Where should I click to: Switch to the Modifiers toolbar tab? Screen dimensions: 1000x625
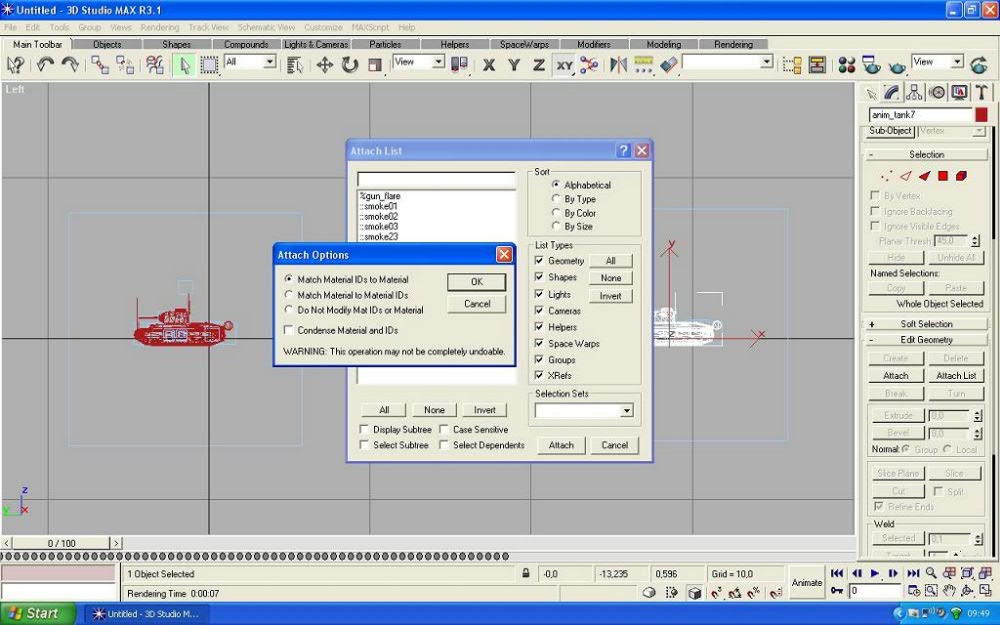pos(594,44)
